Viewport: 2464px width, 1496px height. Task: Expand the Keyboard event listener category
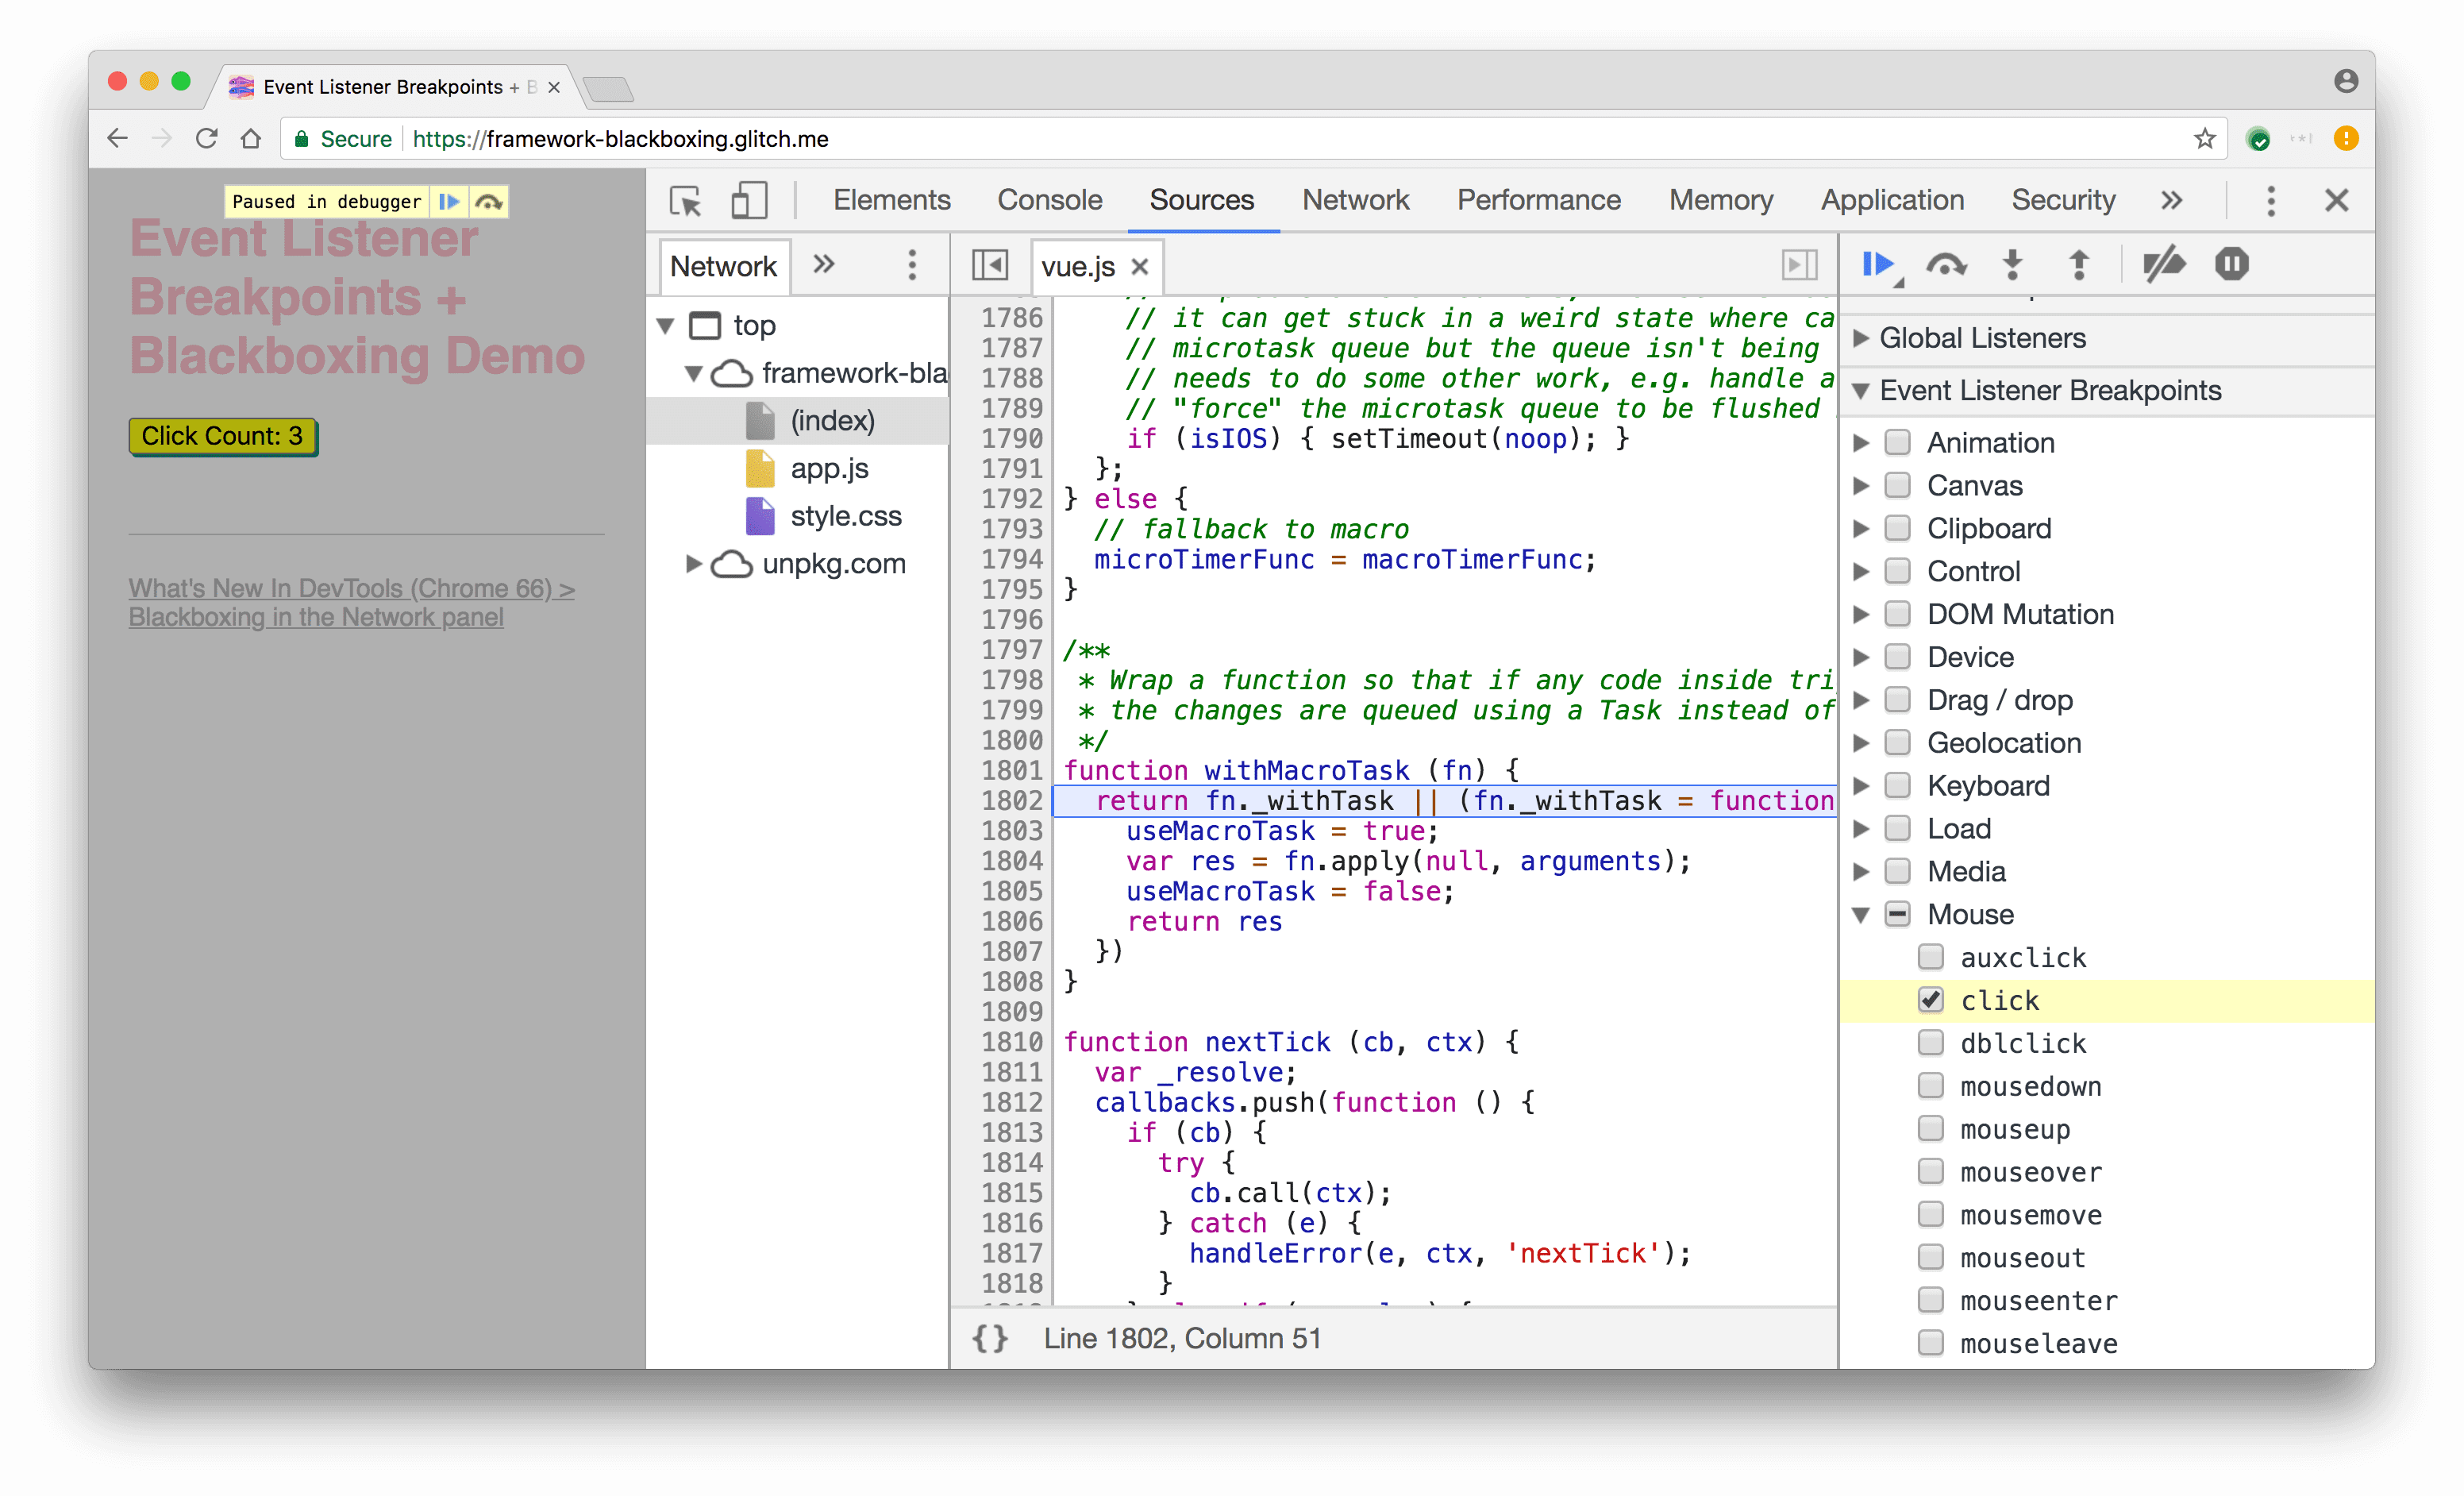click(x=1869, y=785)
